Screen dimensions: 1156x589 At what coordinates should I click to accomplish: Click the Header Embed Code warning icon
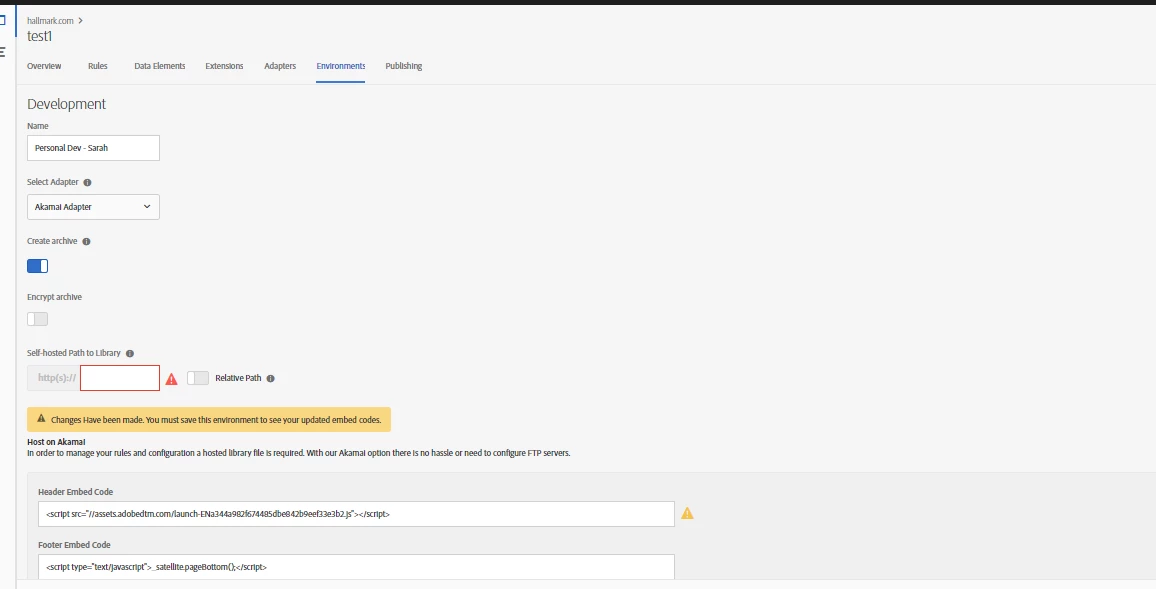click(x=687, y=513)
